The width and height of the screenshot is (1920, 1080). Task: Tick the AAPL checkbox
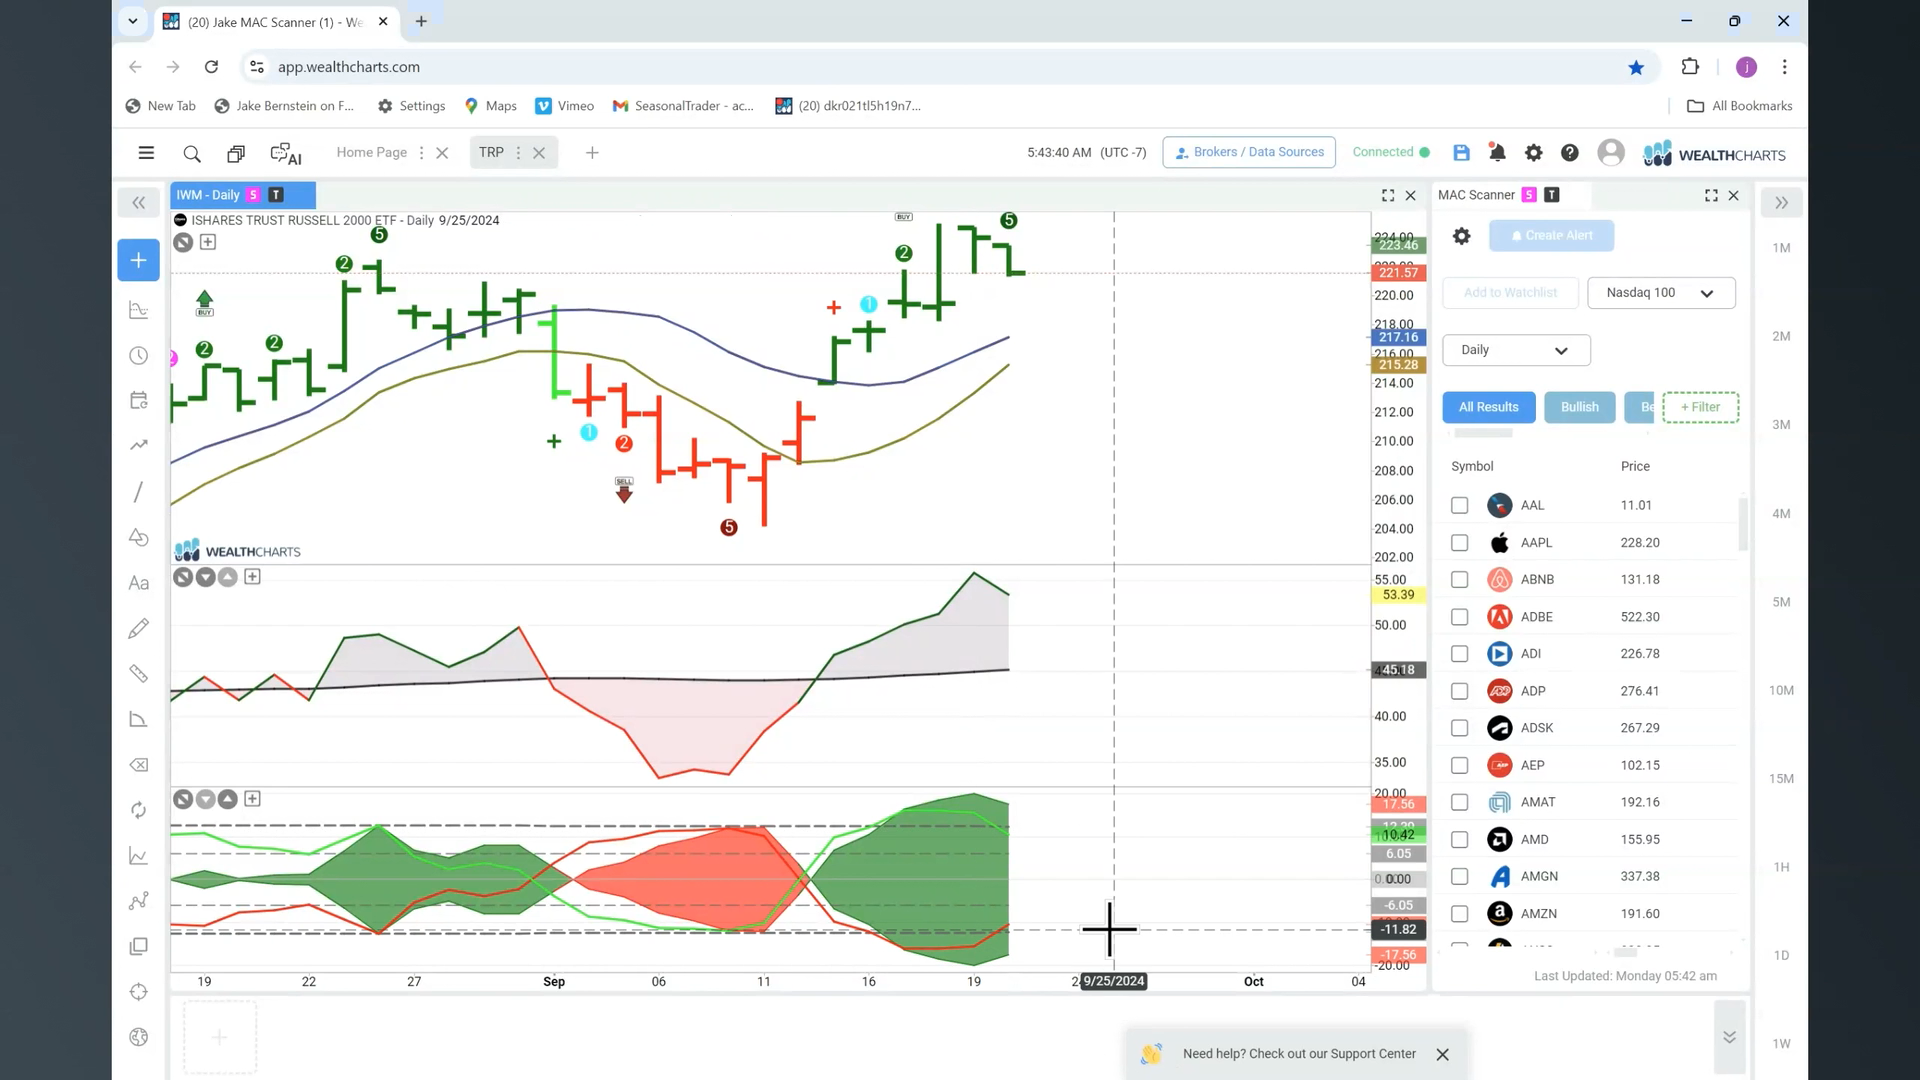tap(1459, 543)
